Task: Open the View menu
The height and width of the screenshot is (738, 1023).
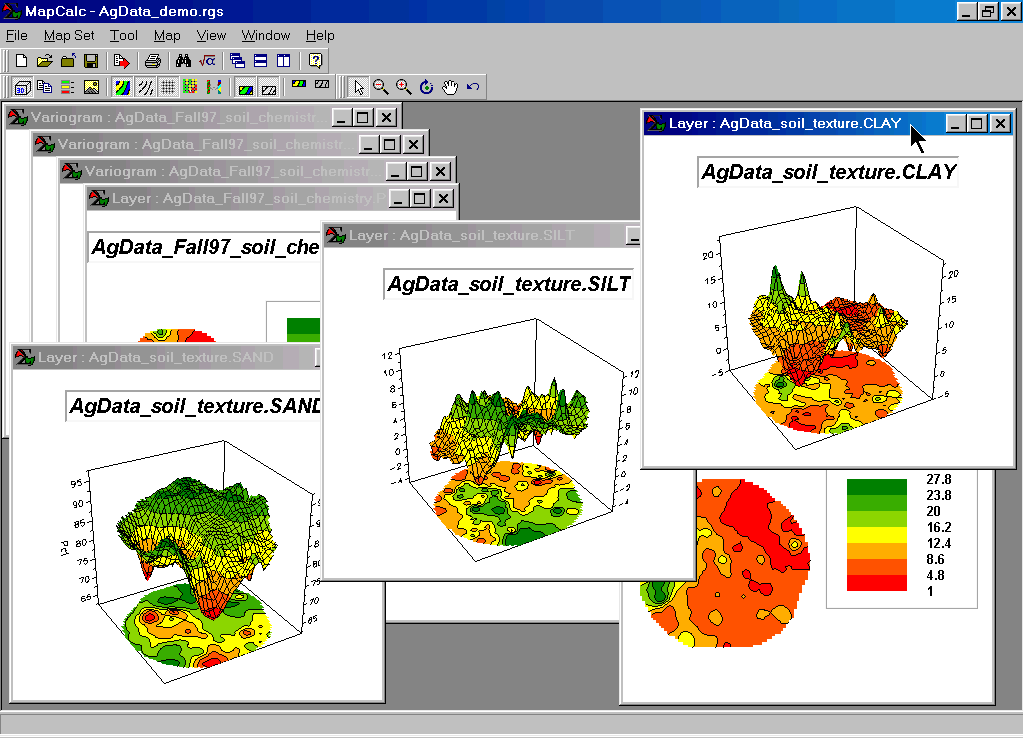Action: click(x=211, y=35)
